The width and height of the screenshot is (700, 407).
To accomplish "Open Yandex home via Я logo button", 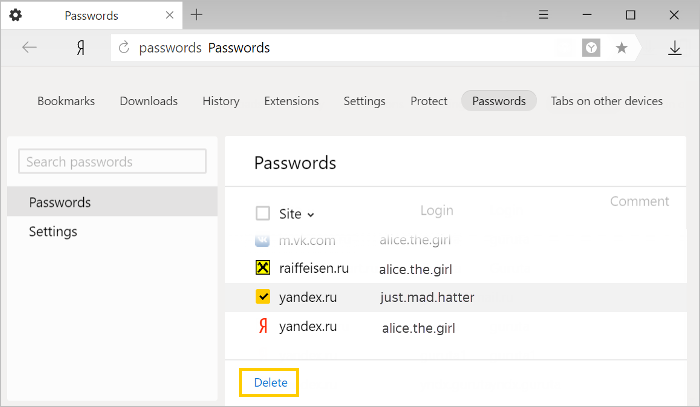I will [x=81, y=47].
